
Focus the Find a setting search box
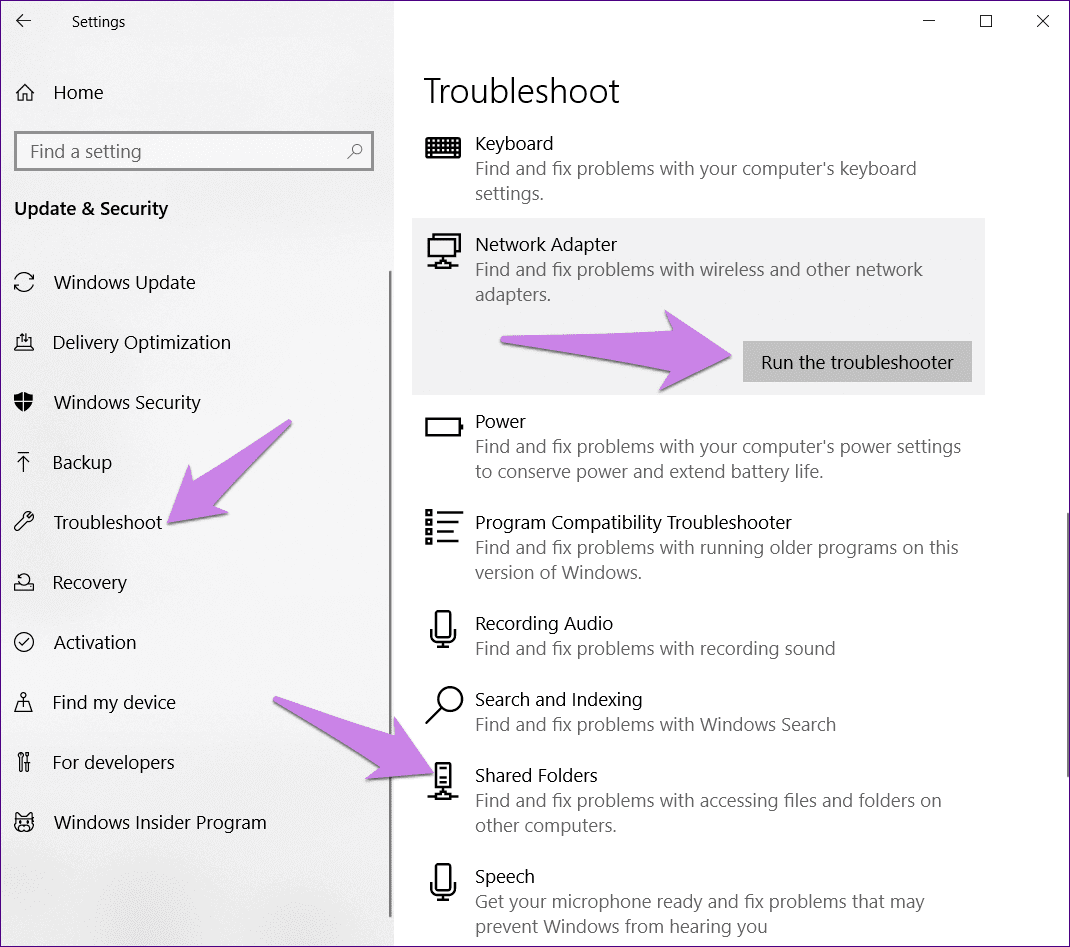tap(194, 151)
